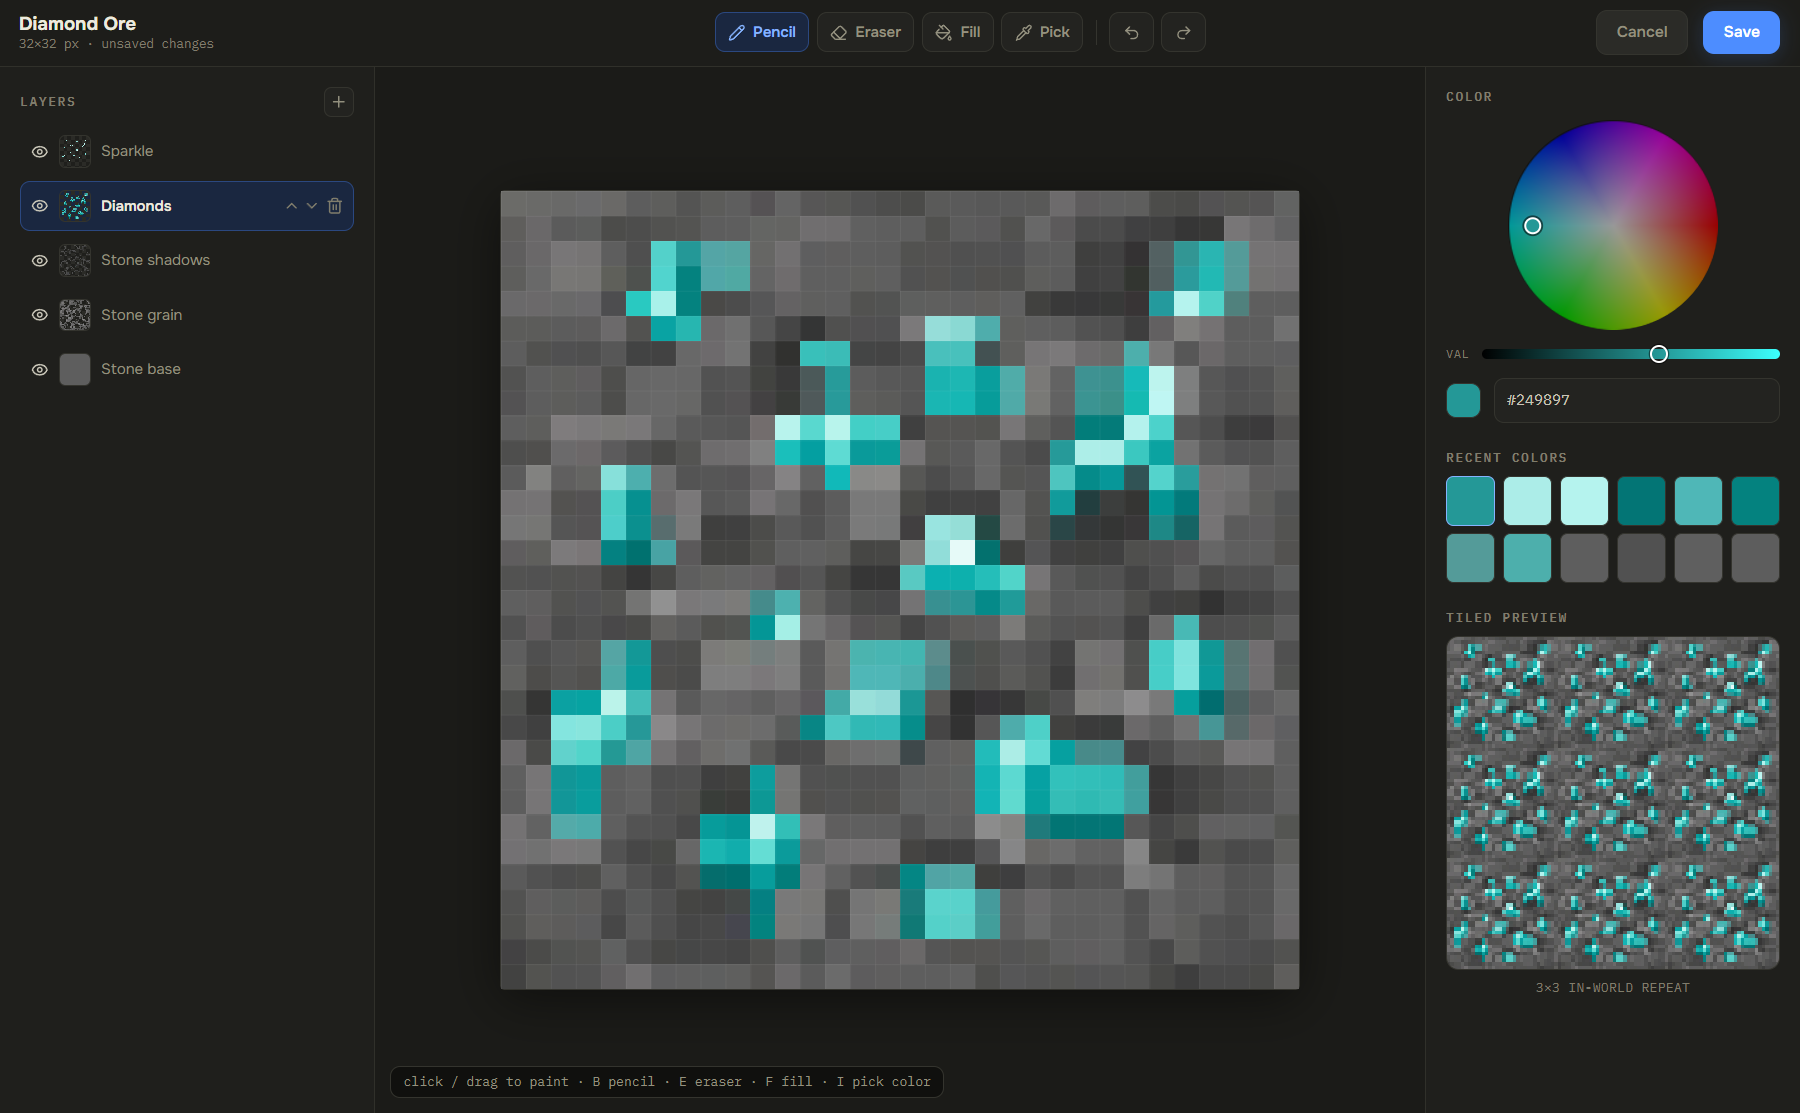This screenshot has height=1114, width=1800.
Task: Pick third recent color in top row
Action: (x=1584, y=501)
